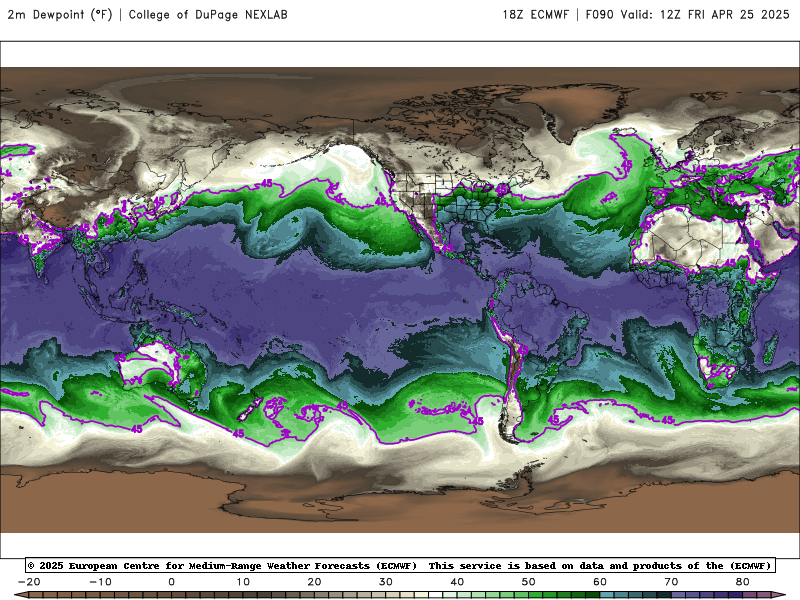Viewport: 800px width, 600px height.
Task: Click the "F090" forecast hour text
Action: pyautogui.click(x=599, y=15)
